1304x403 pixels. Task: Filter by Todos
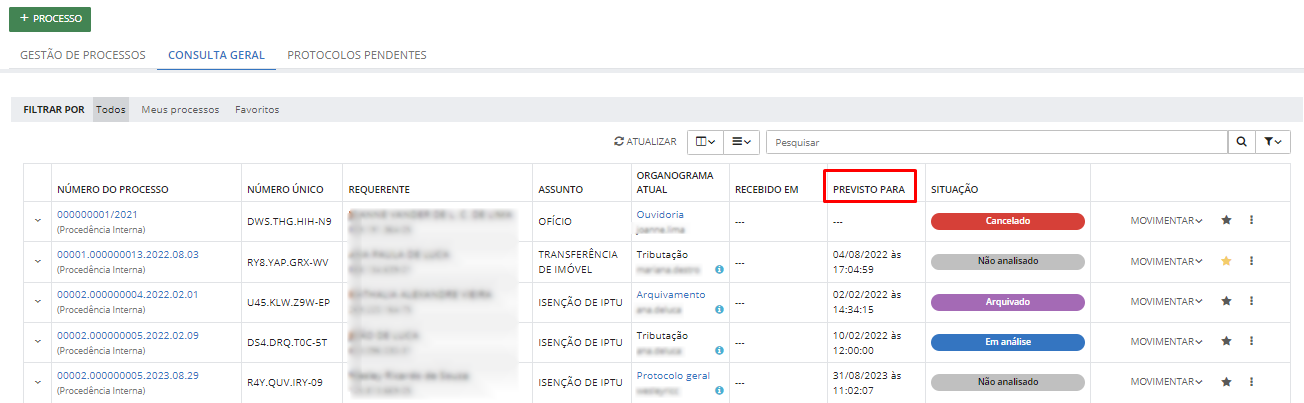tap(111, 110)
